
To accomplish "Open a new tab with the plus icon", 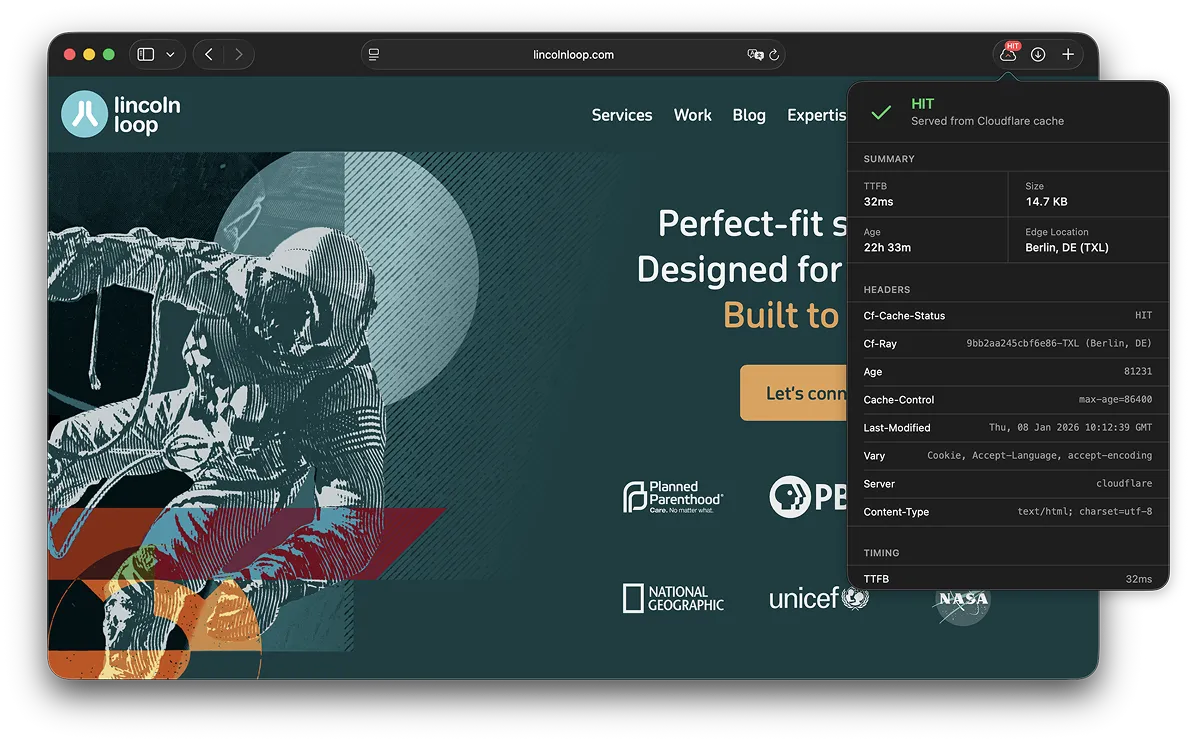I will pyautogui.click(x=1068, y=54).
